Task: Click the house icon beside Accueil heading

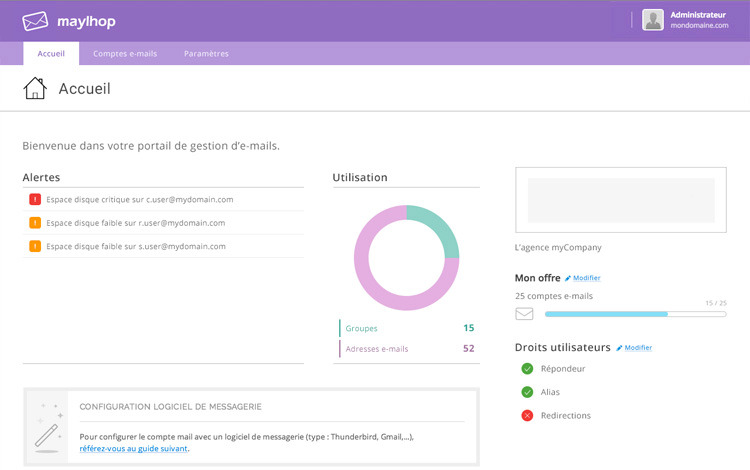Action: tap(35, 88)
